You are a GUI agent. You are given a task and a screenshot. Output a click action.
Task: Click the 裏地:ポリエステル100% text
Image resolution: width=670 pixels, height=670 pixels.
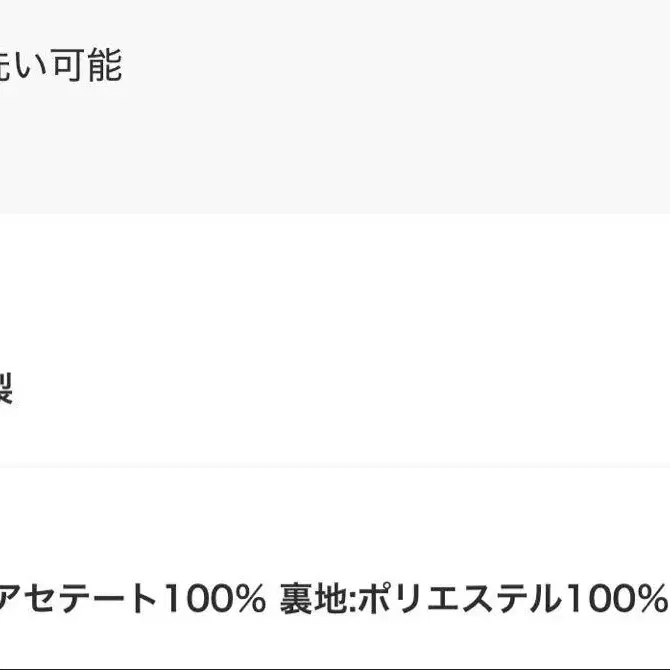[x=474, y=598]
